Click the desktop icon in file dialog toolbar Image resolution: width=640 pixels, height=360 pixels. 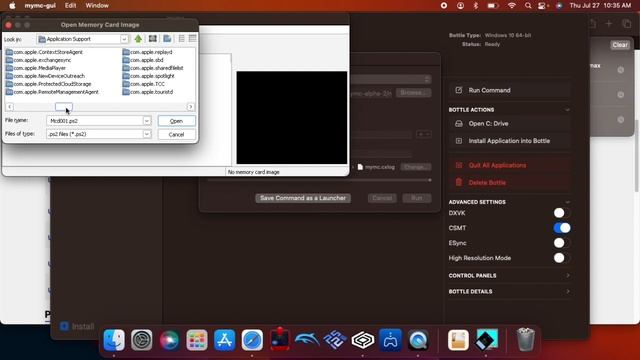coord(153,39)
